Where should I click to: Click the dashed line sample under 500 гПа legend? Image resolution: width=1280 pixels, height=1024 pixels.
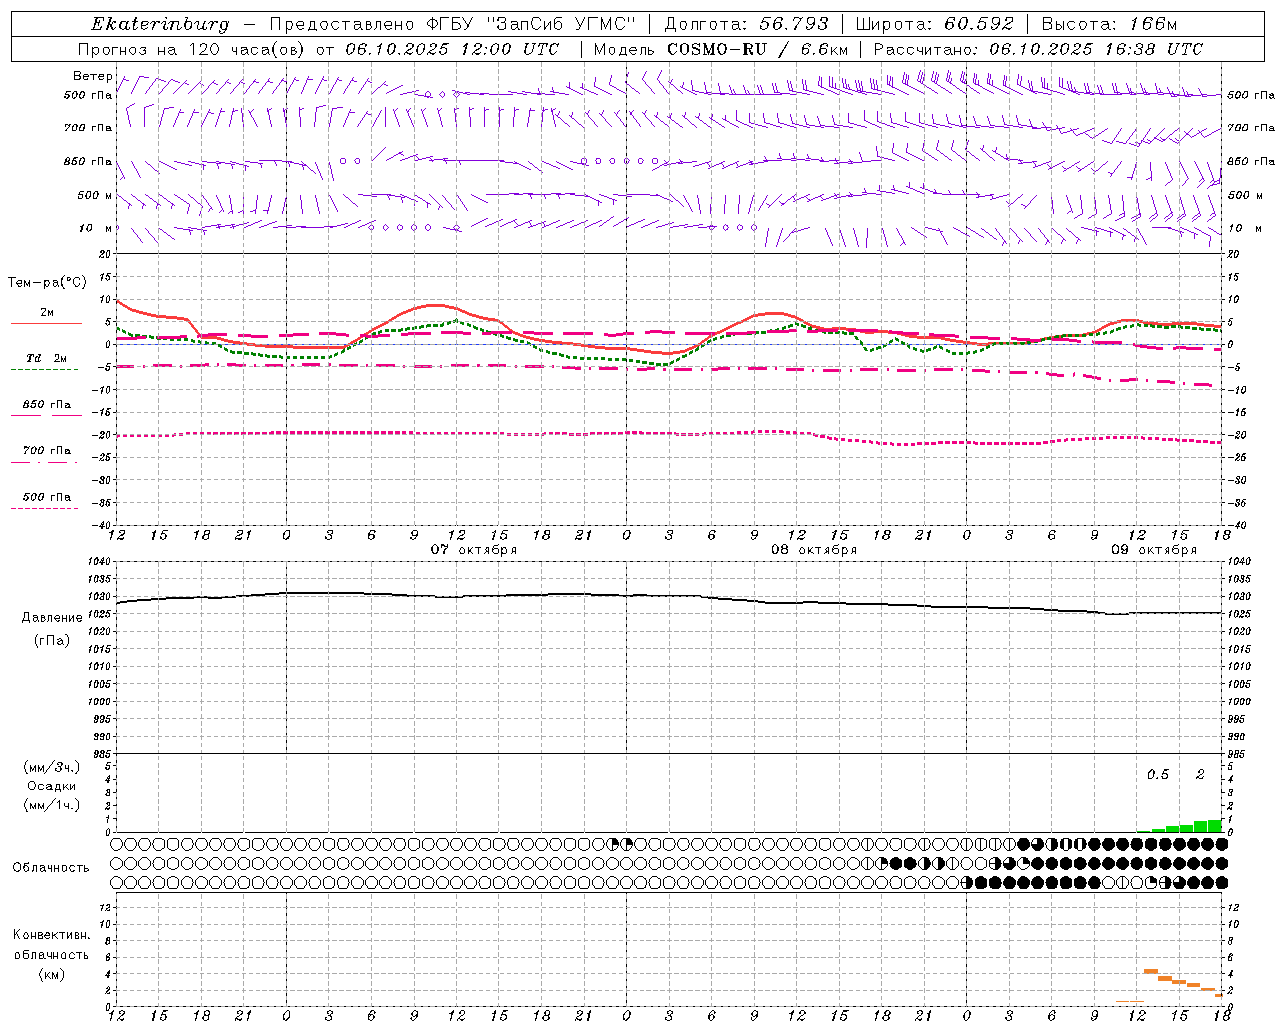pos(45,508)
